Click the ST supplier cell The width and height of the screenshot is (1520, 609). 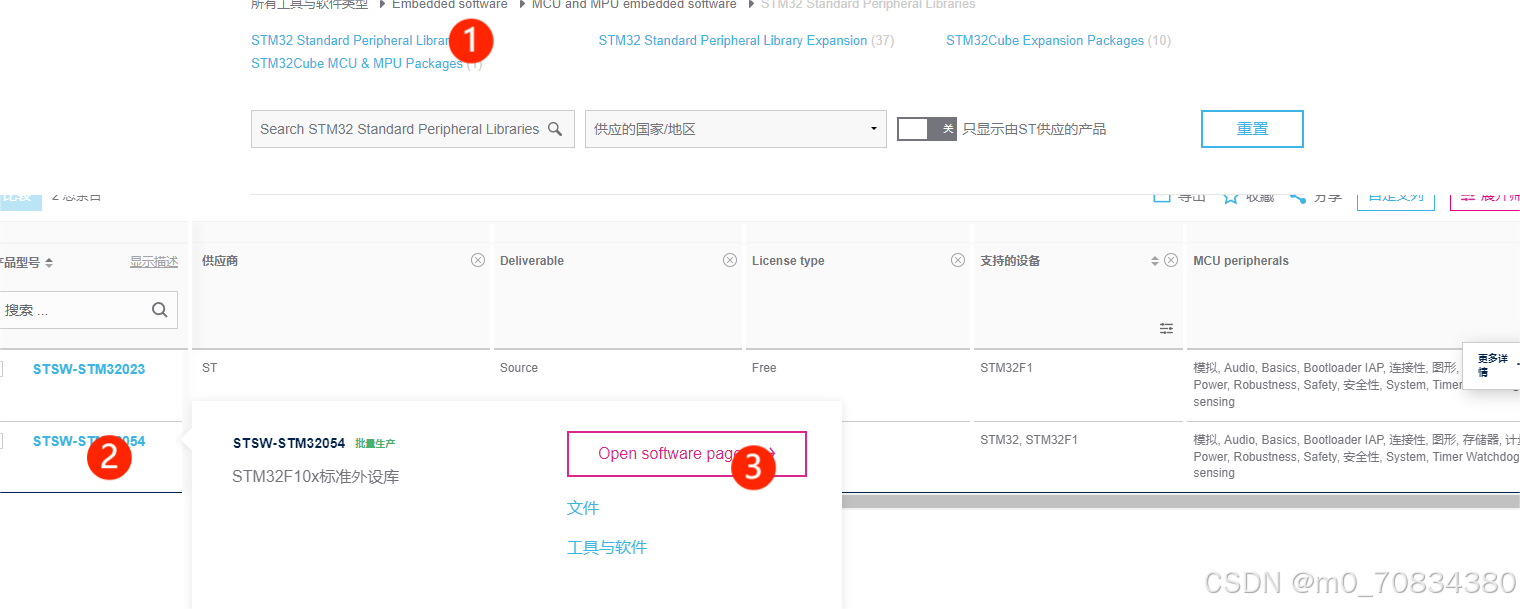209,368
